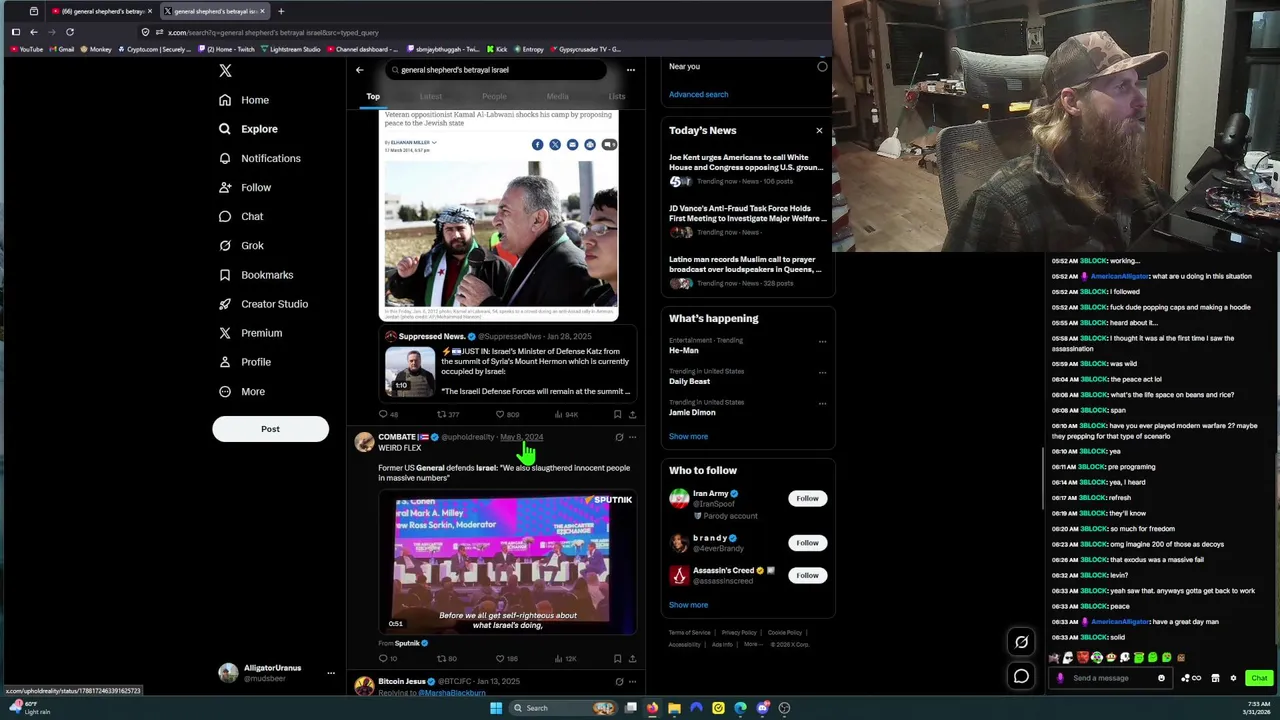Close the Today's News panel

[819, 131]
